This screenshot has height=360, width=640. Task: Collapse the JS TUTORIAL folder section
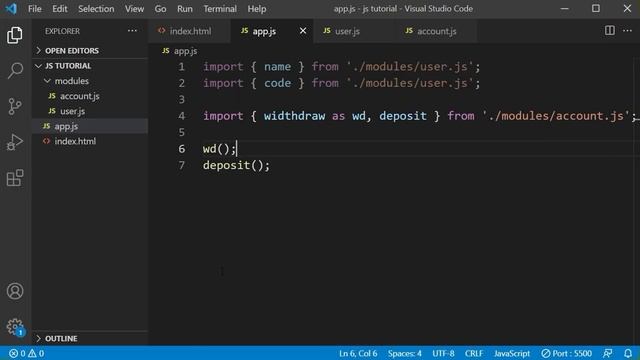click(x=90, y=66)
